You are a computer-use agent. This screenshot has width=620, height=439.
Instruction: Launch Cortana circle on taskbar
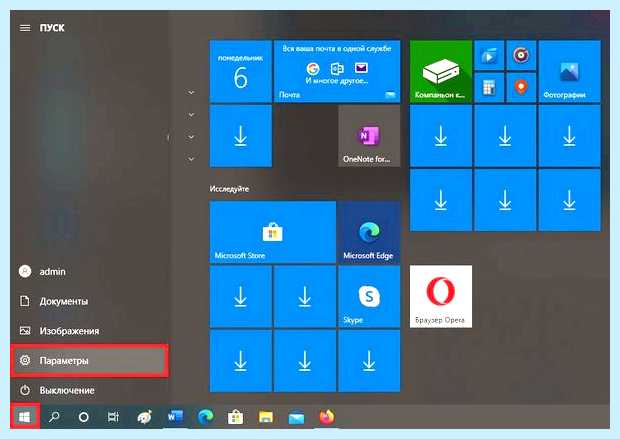tap(83, 417)
